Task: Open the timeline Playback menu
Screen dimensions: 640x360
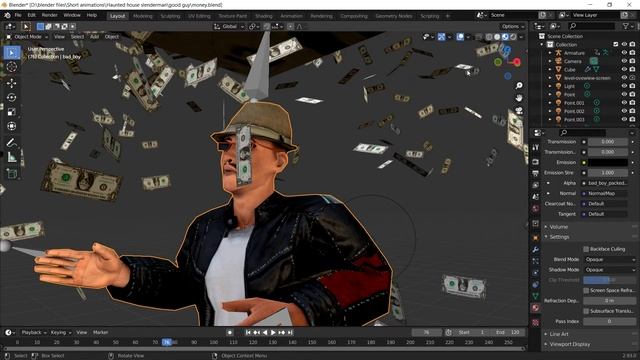Action: click(x=33, y=332)
